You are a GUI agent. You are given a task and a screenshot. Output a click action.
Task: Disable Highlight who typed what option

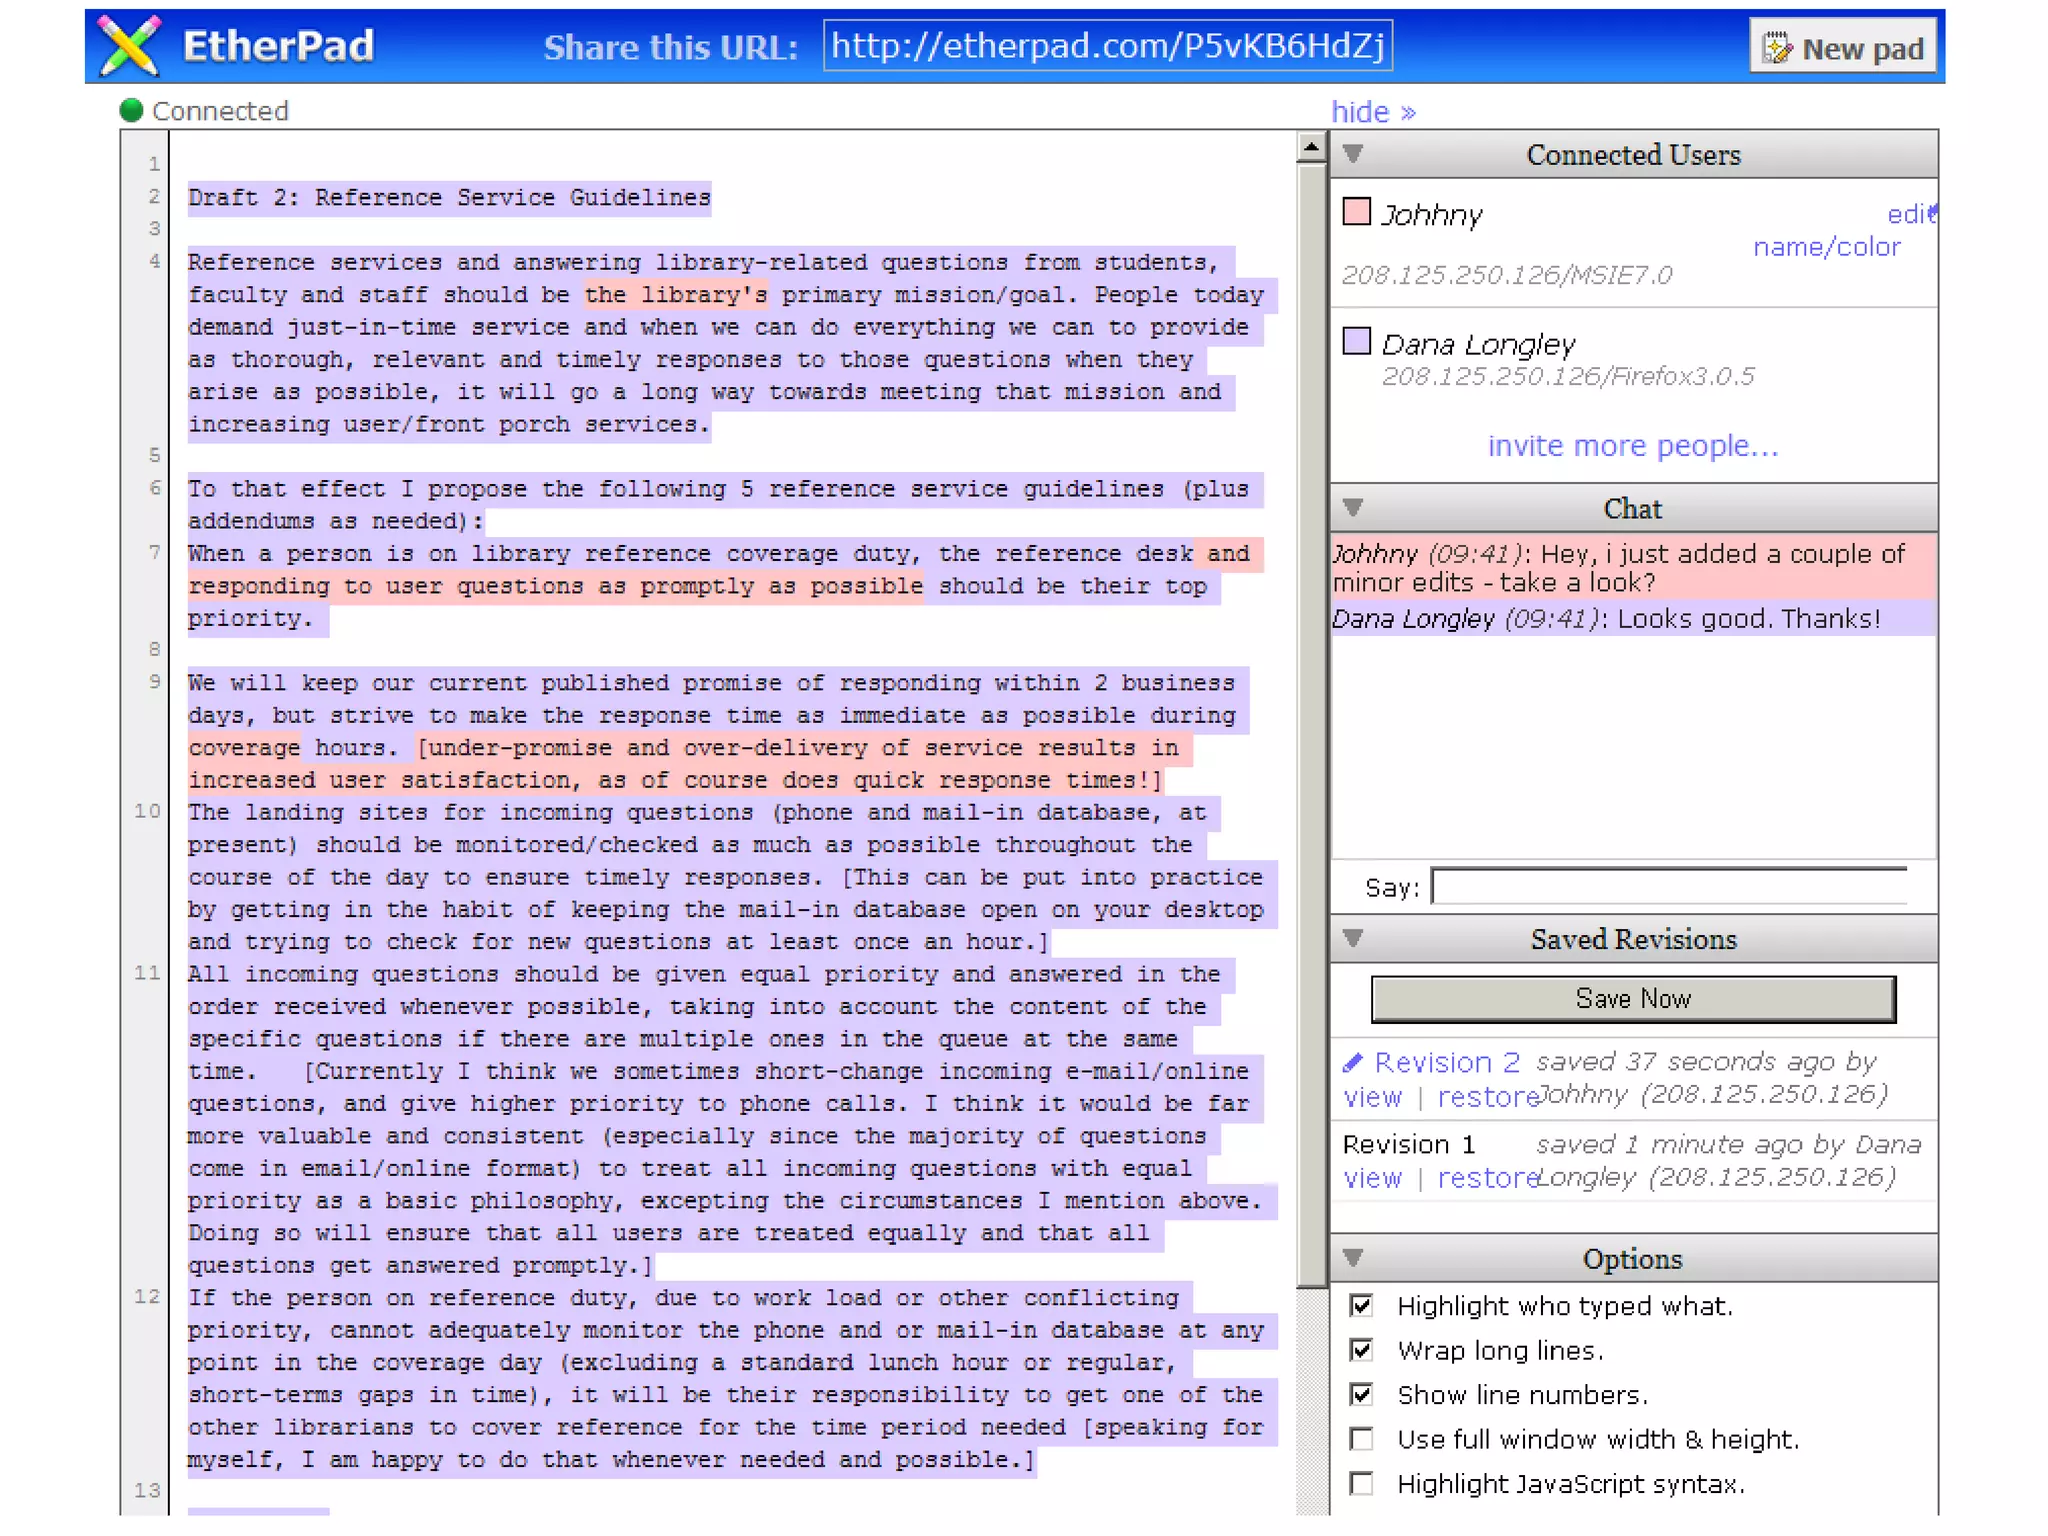pyautogui.click(x=1361, y=1305)
